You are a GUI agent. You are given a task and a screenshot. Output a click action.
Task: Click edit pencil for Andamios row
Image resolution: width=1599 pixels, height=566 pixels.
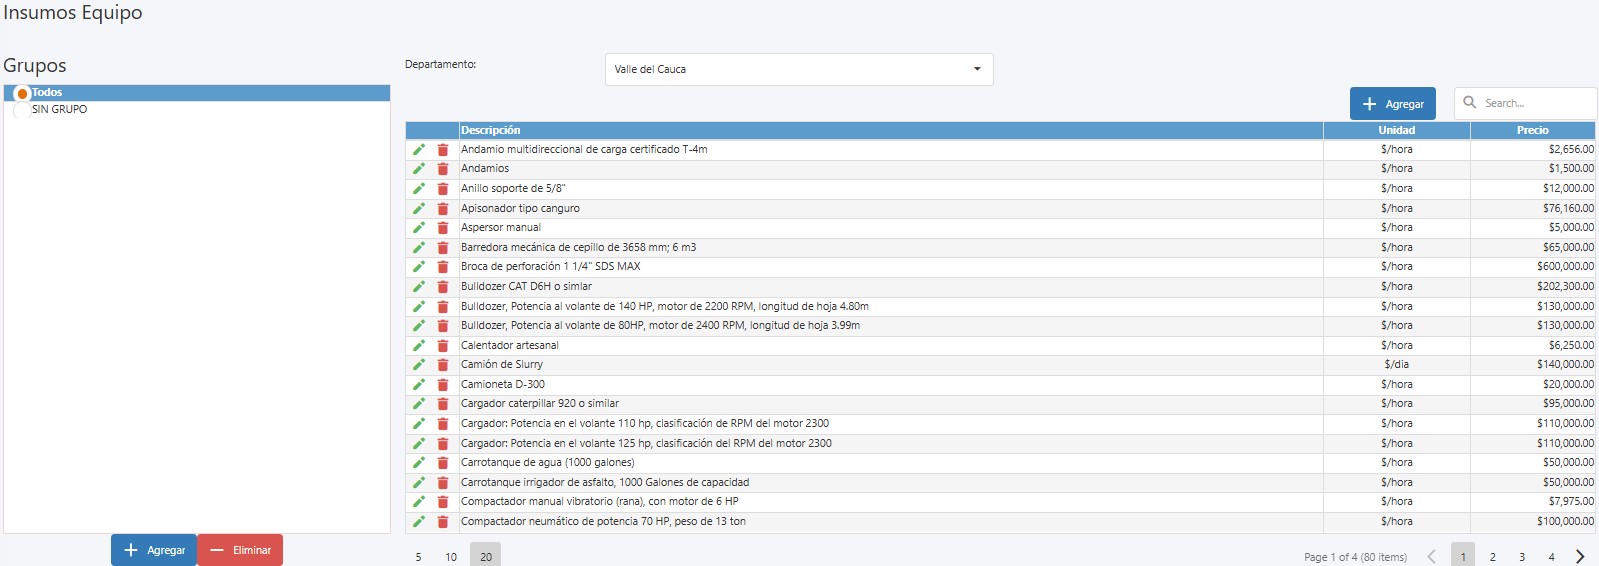[x=419, y=169]
